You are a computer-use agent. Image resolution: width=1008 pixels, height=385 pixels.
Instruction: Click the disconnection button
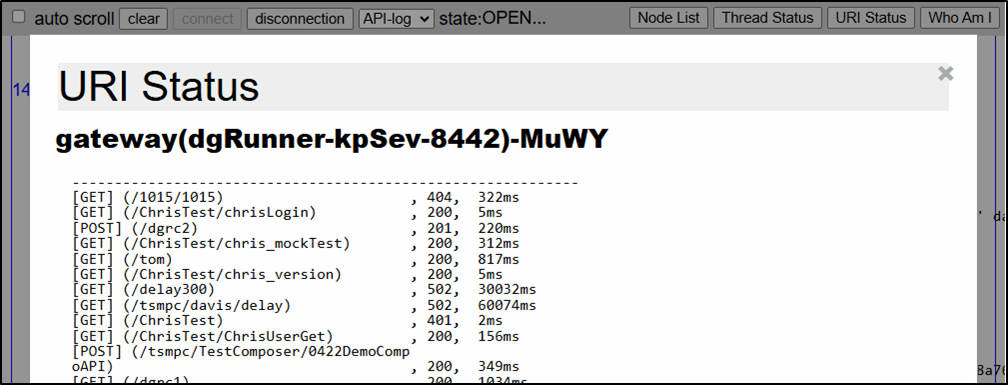pyautogui.click(x=300, y=18)
